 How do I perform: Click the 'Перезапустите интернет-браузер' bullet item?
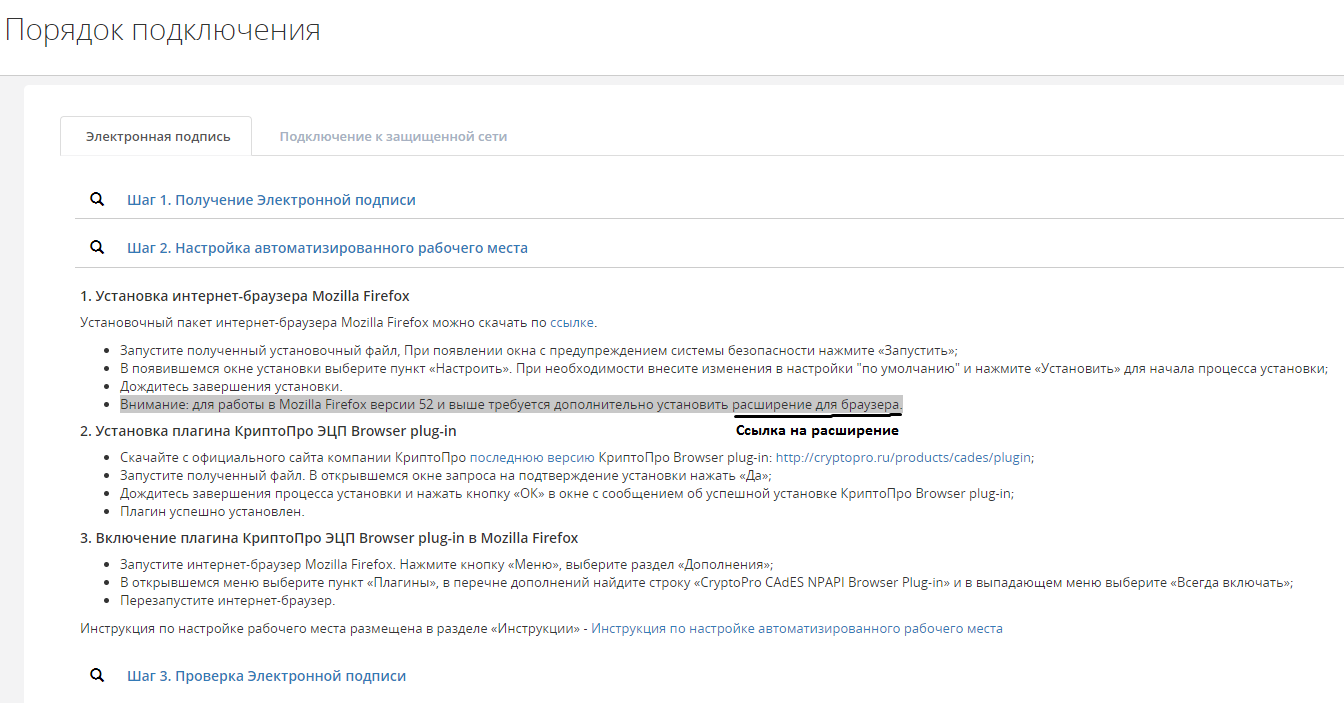[x=227, y=600]
